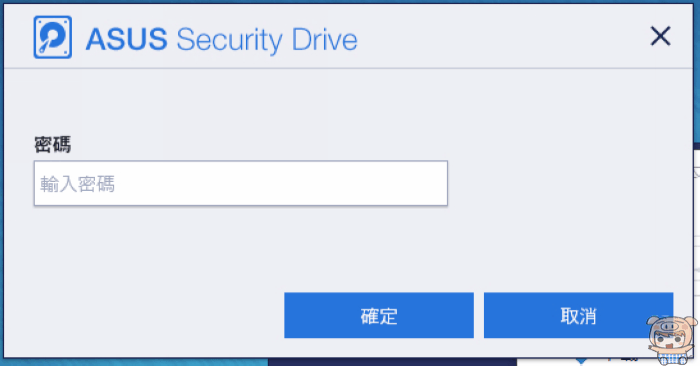Click the bold ASUS word in title
Image resolution: width=700 pixels, height=366 pixels.
(126, 39)
